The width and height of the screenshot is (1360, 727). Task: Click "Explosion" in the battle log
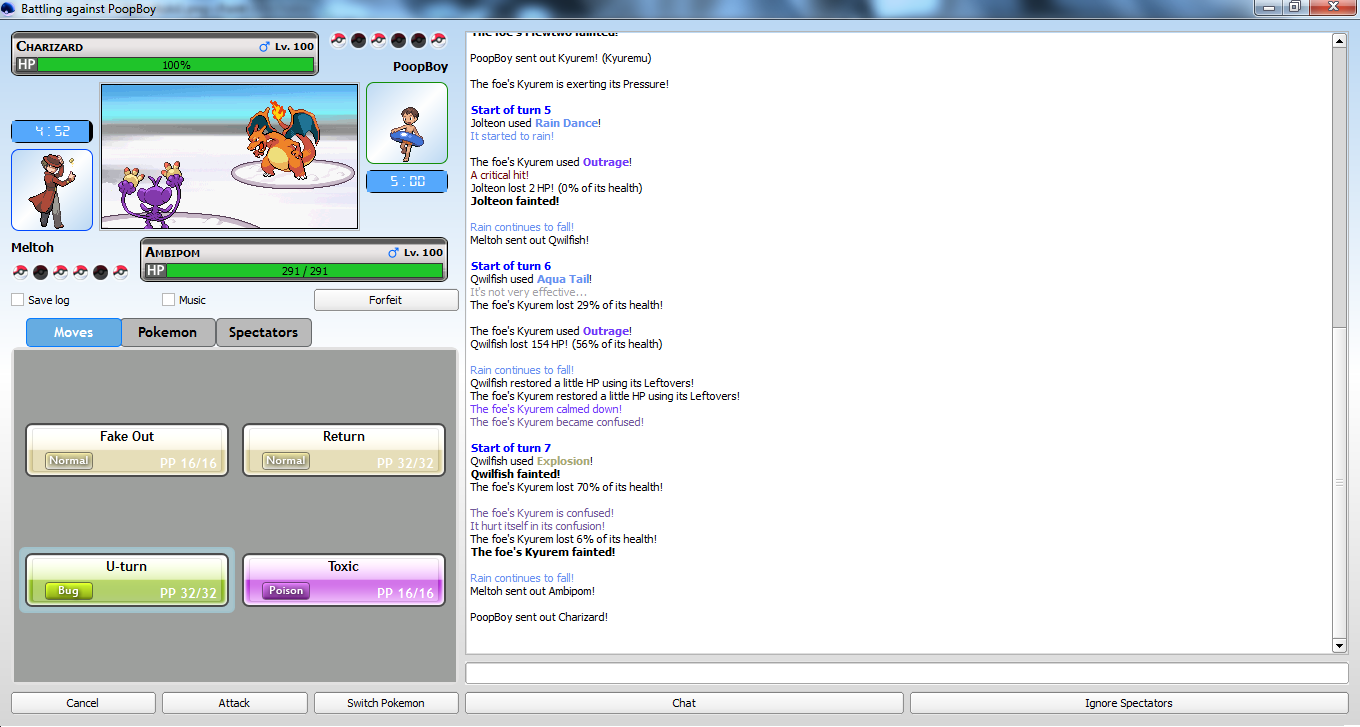(x=563, y=461)
